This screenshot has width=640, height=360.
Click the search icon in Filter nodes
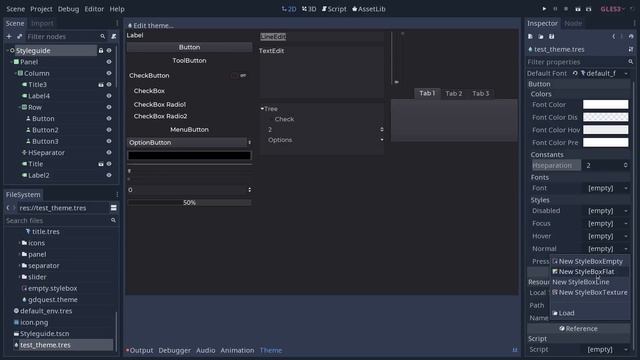click(x=103, y=37)
